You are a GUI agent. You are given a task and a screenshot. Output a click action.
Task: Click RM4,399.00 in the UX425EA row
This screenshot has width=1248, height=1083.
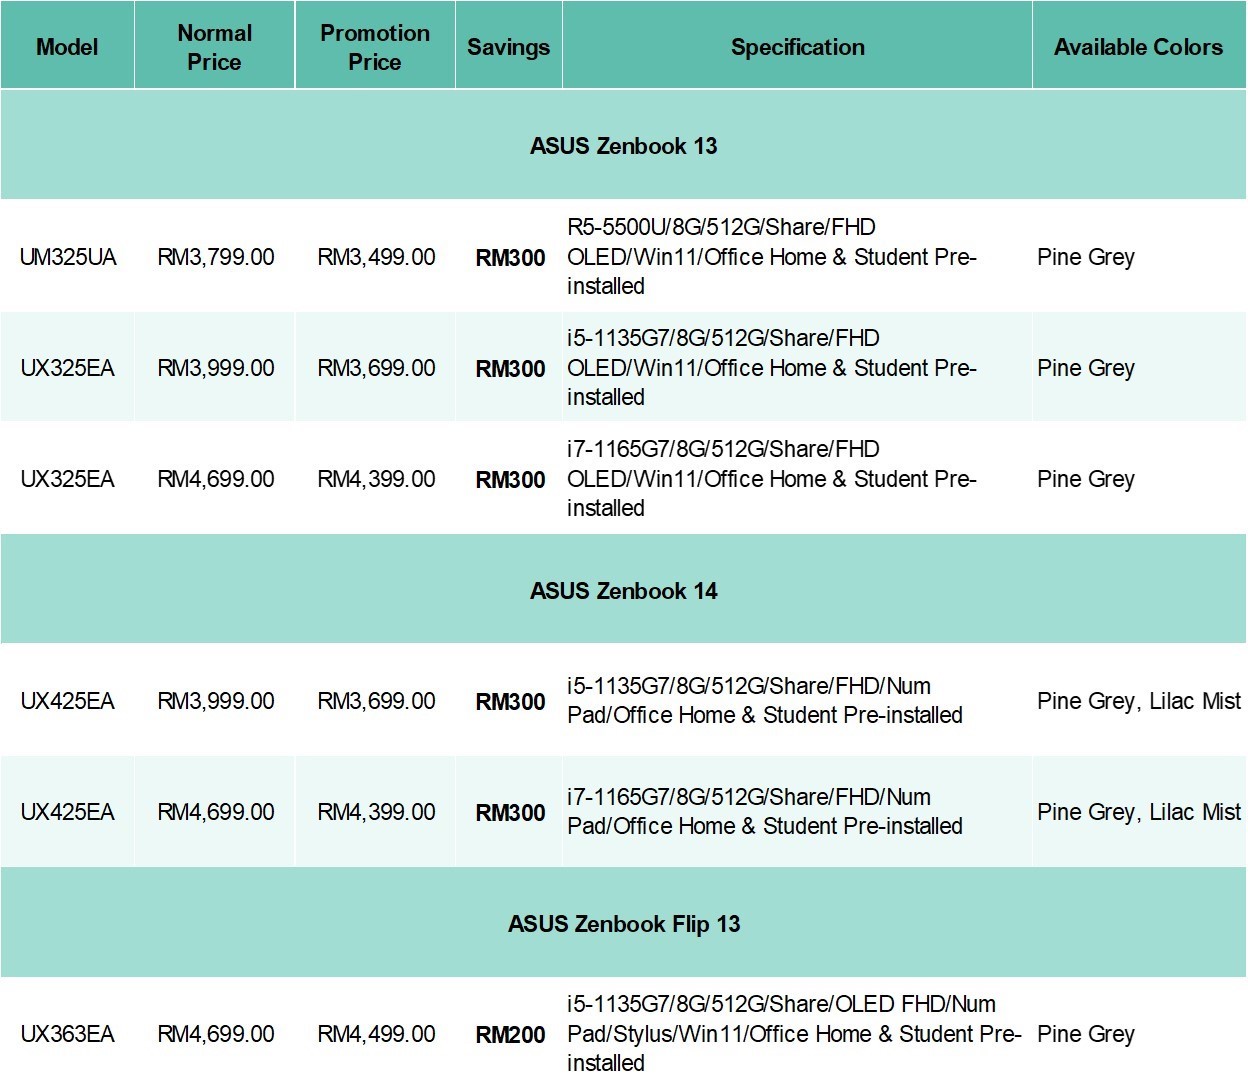tap(376, 812)
